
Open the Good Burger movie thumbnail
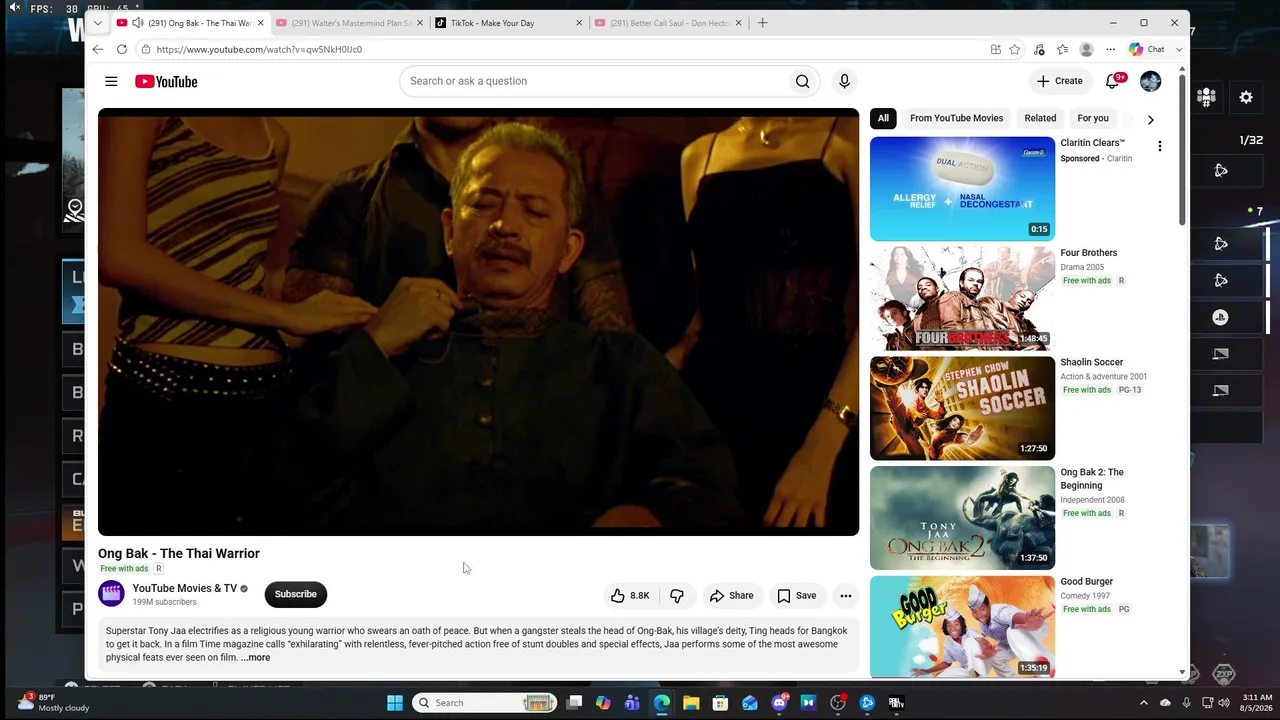click(962, 627)
